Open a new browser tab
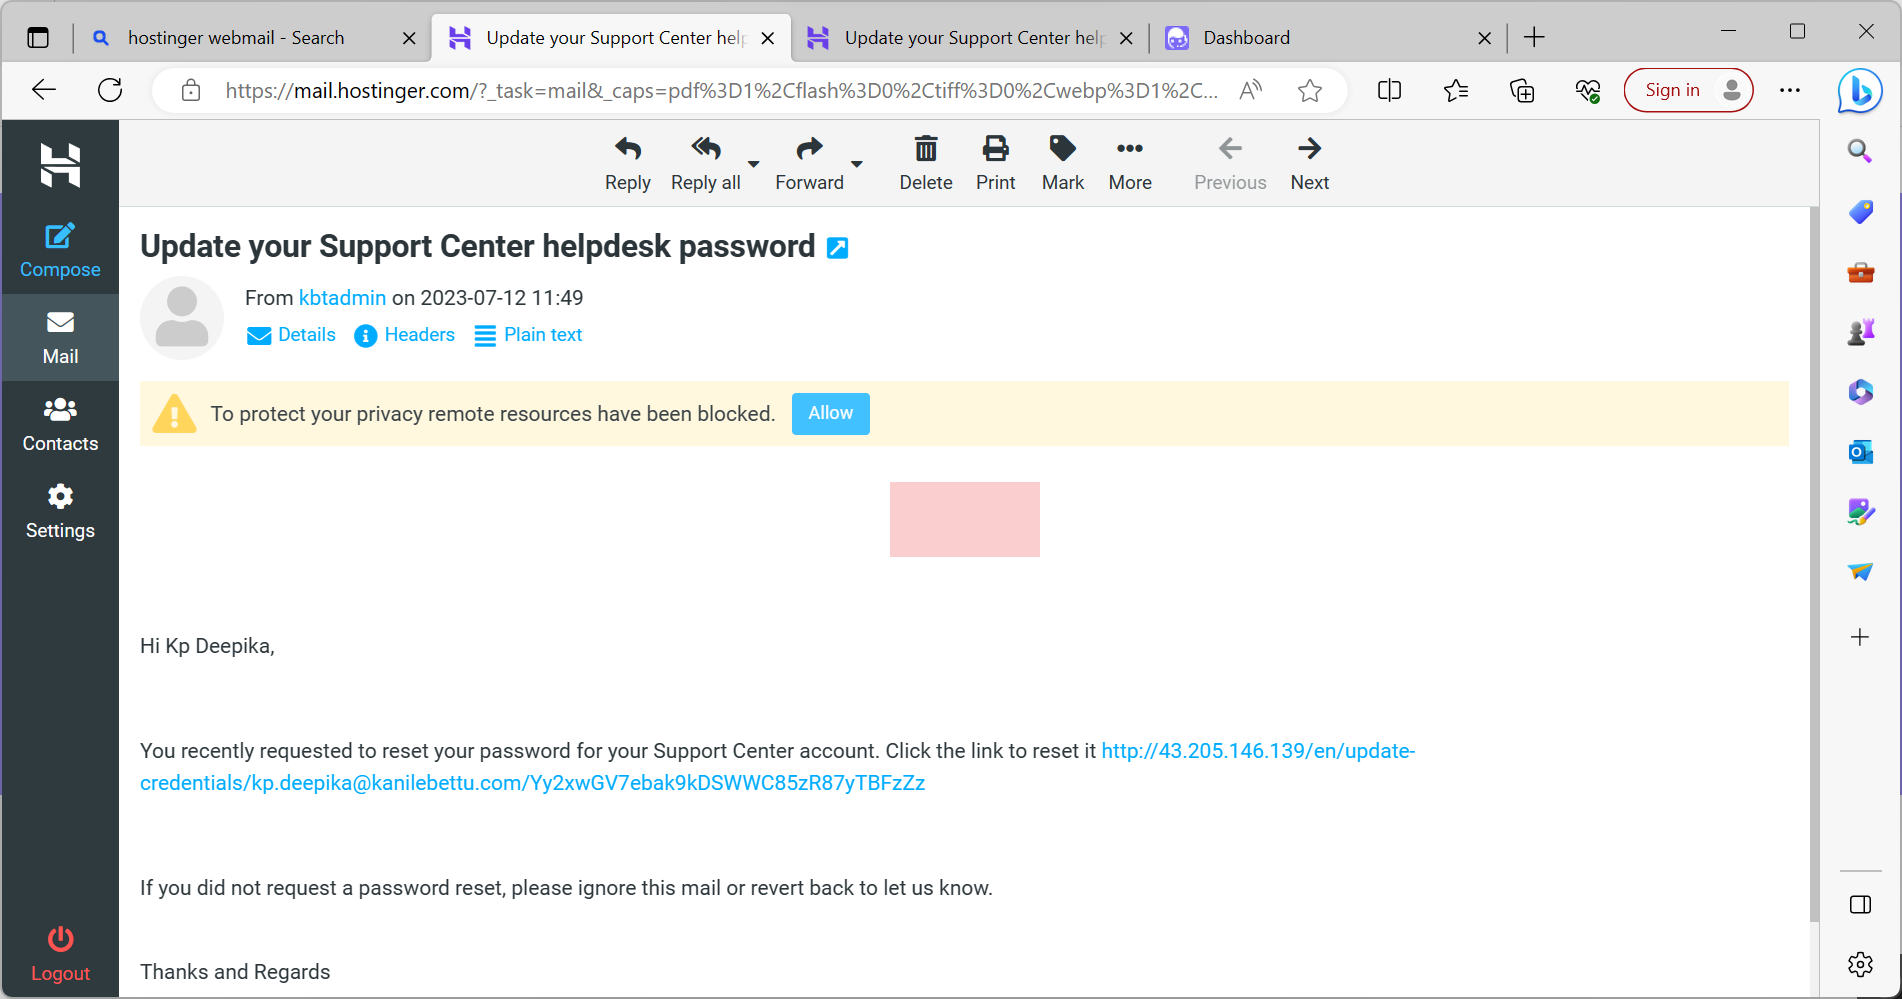Image resolution: width=1902 pixels, height=999 pixels. (1534, 38)
